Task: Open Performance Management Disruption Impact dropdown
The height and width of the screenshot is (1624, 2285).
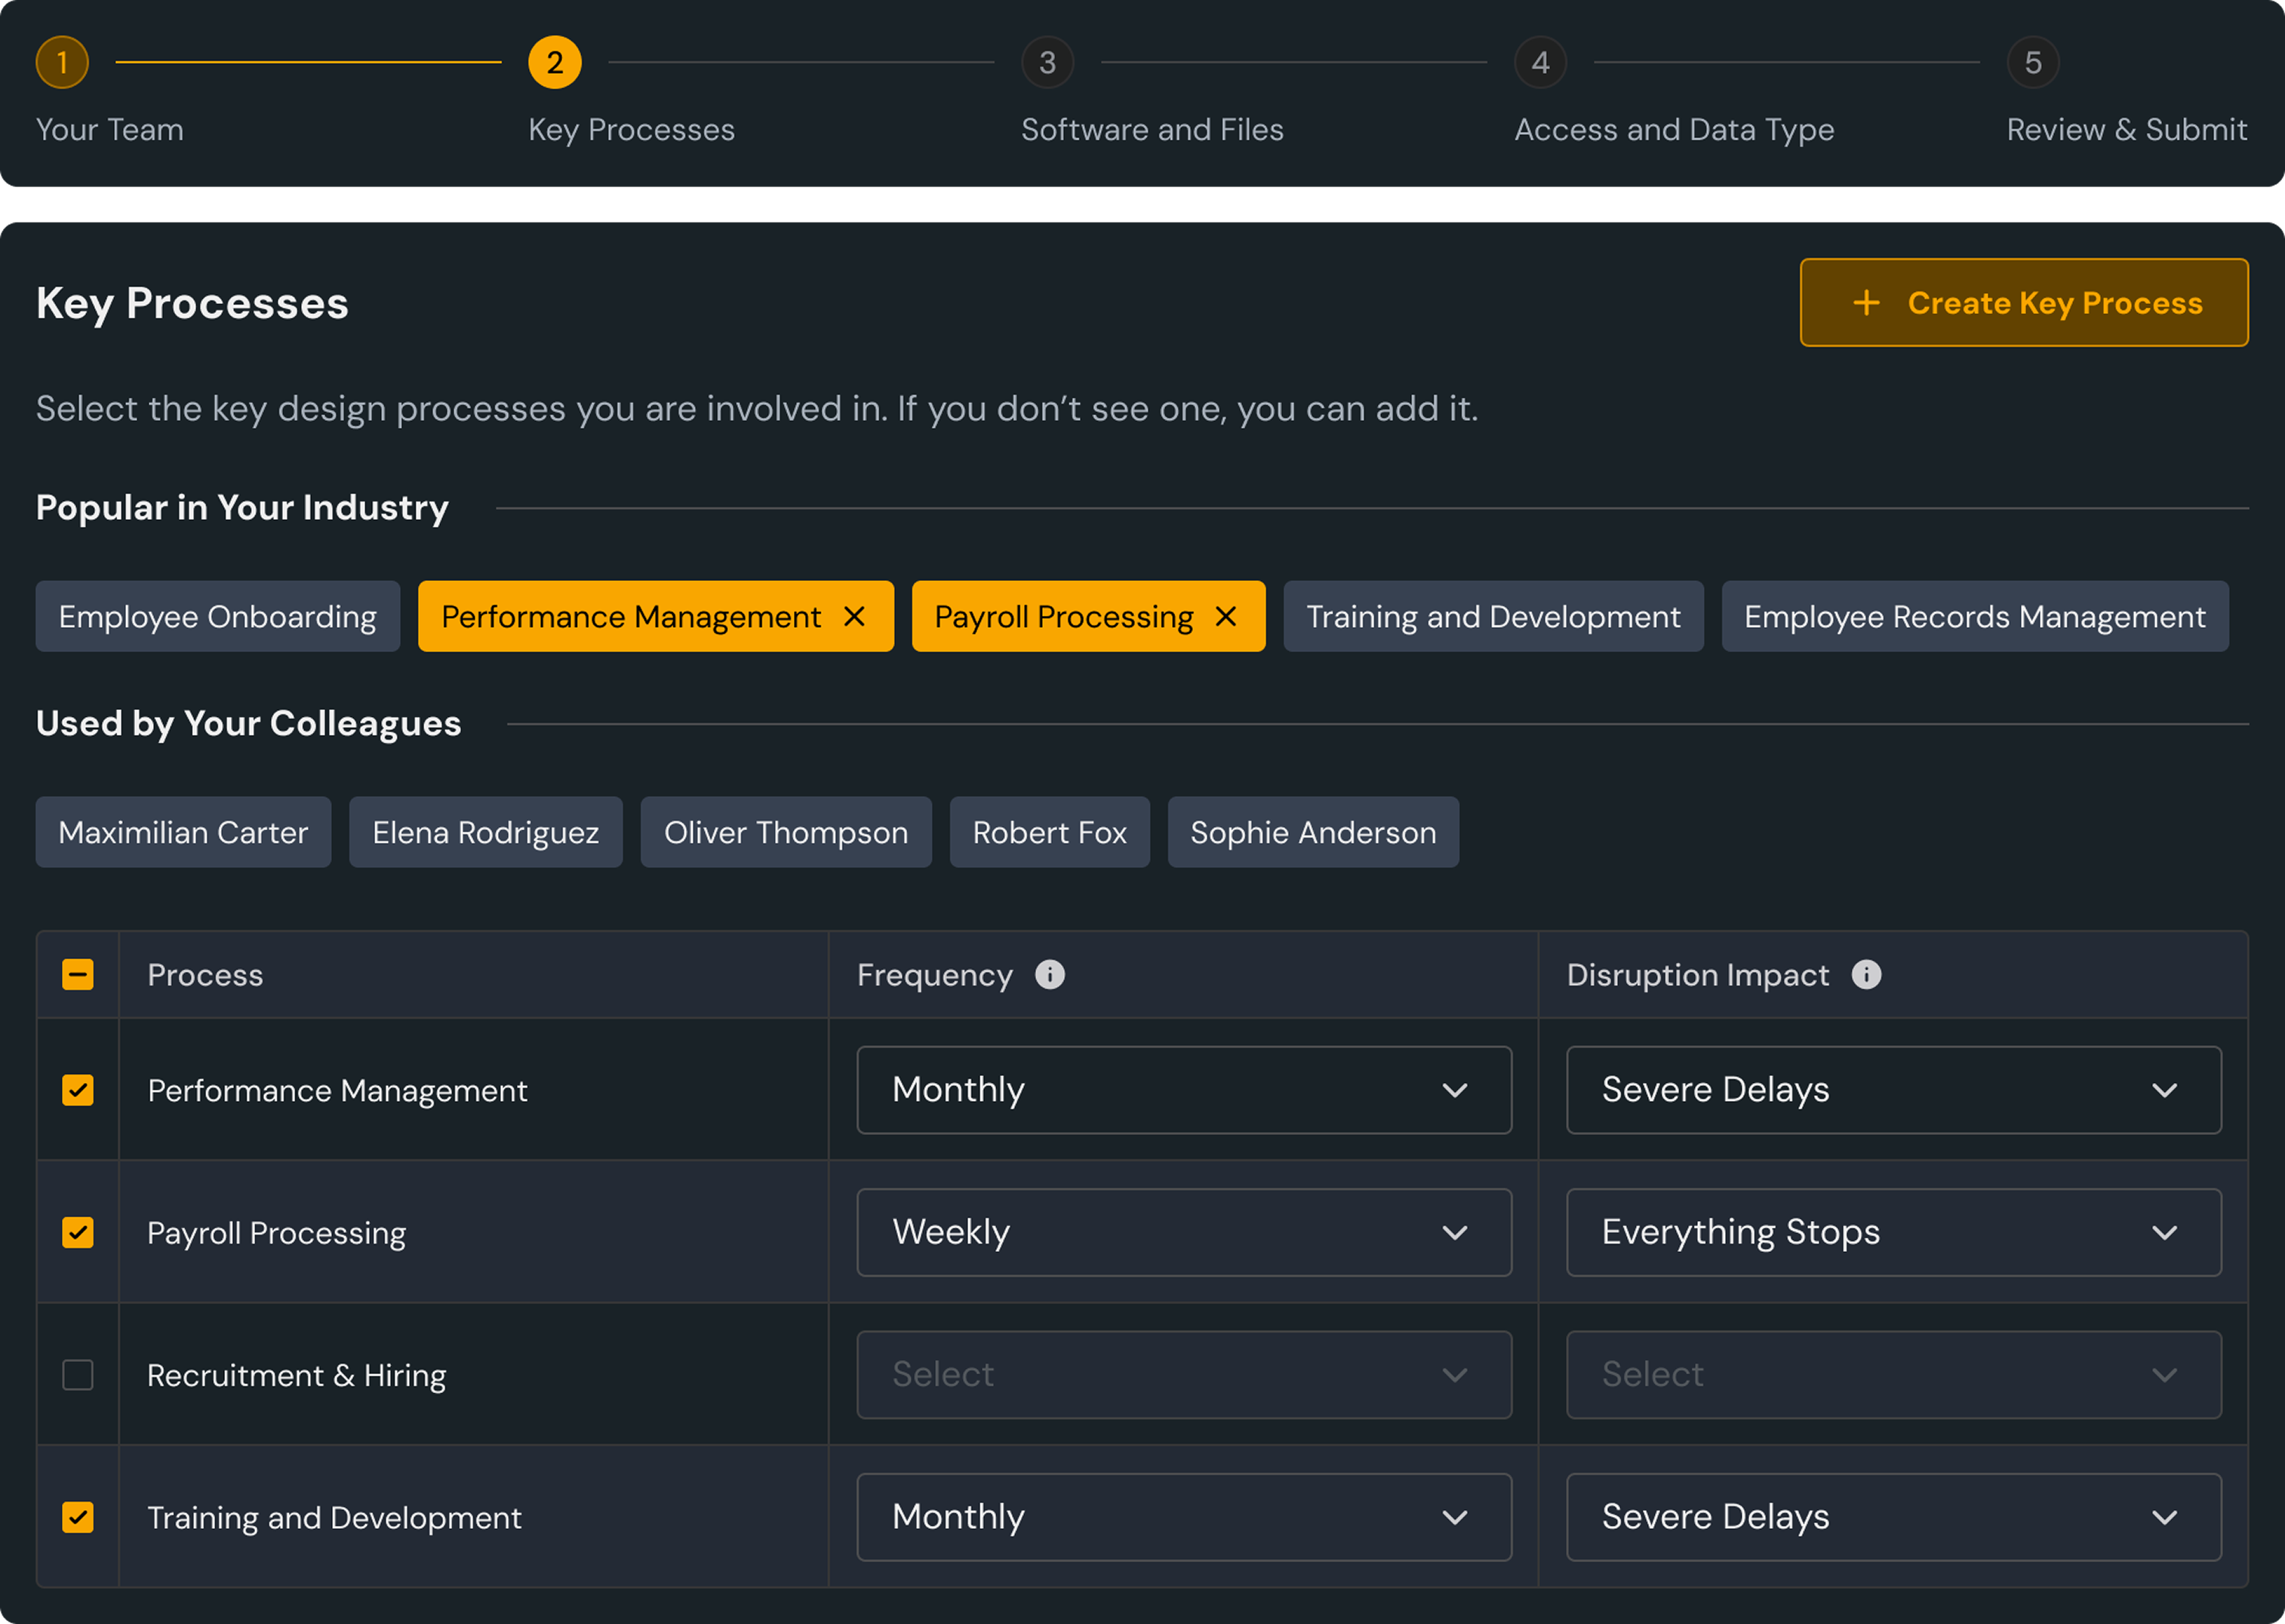Action: pos(1893,1090)
